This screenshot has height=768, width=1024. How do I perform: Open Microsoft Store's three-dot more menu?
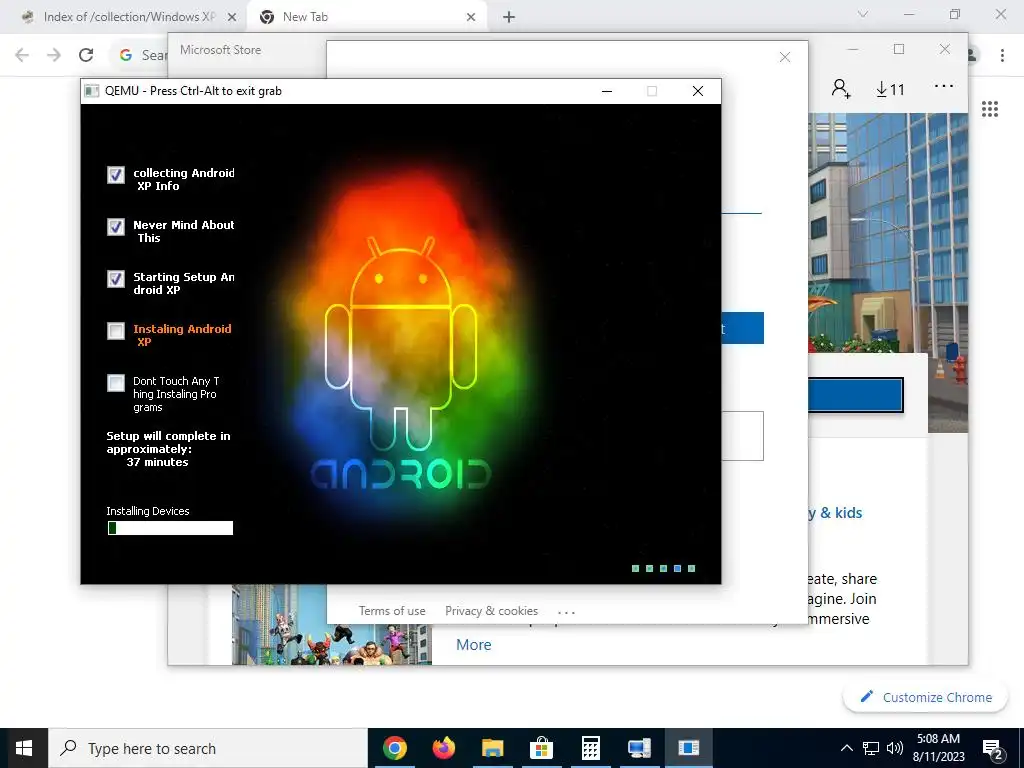tap(944, 86)
